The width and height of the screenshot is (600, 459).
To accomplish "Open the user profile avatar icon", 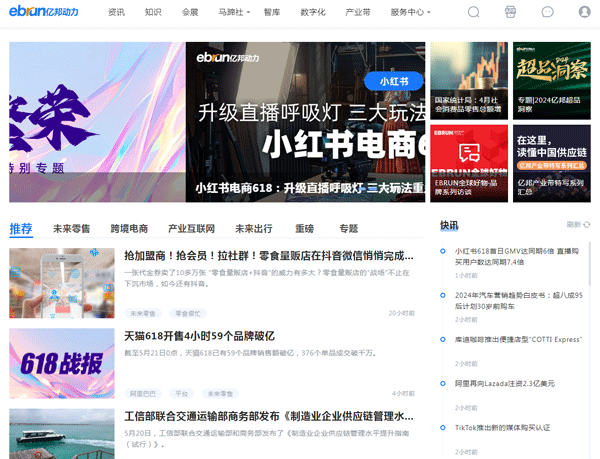I will point(584,12).
